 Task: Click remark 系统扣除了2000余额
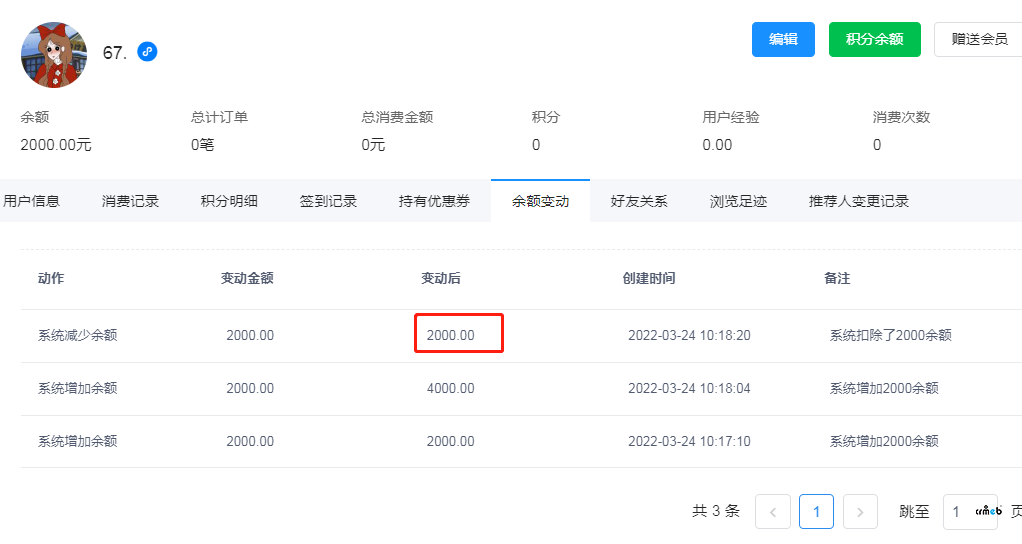[890, 336]
